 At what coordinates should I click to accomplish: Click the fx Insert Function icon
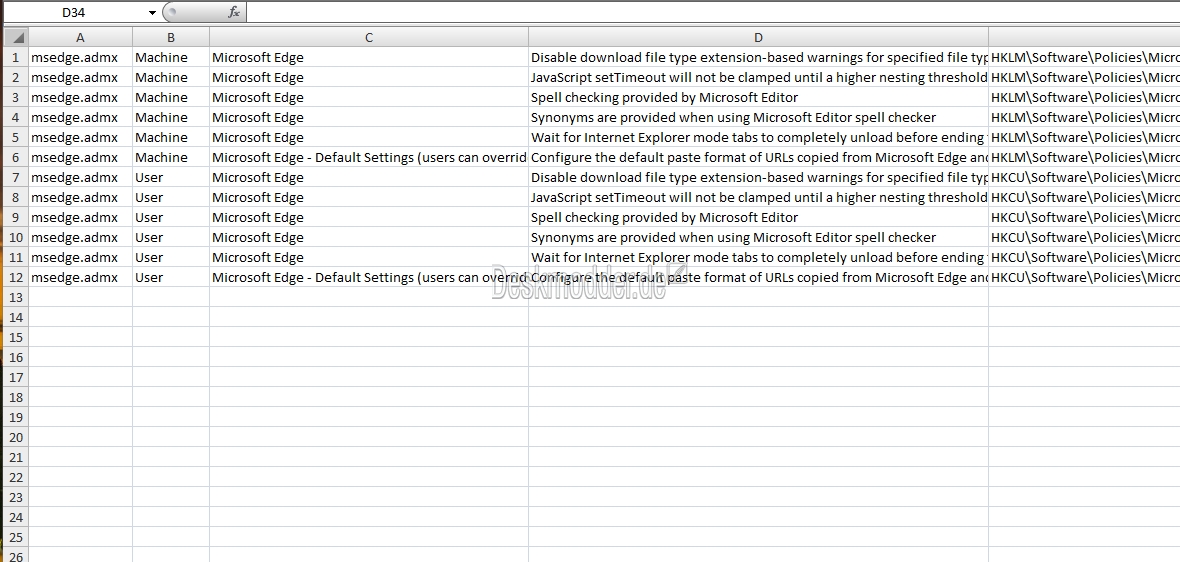(234, 13)
